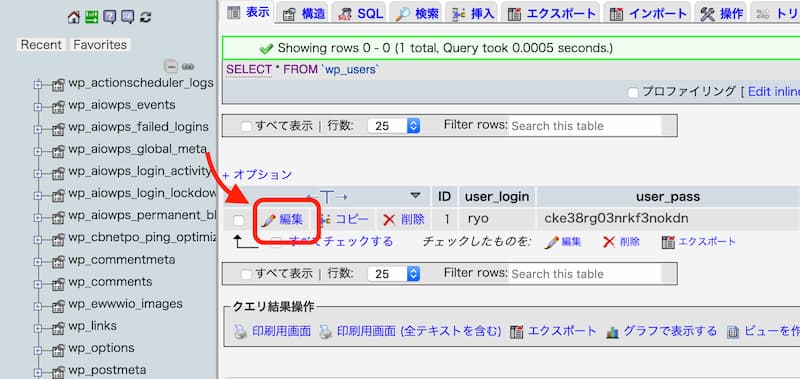800x379 pixels.
Task: Click the sort direction triangle in header
Action: [x=415, y=195]
